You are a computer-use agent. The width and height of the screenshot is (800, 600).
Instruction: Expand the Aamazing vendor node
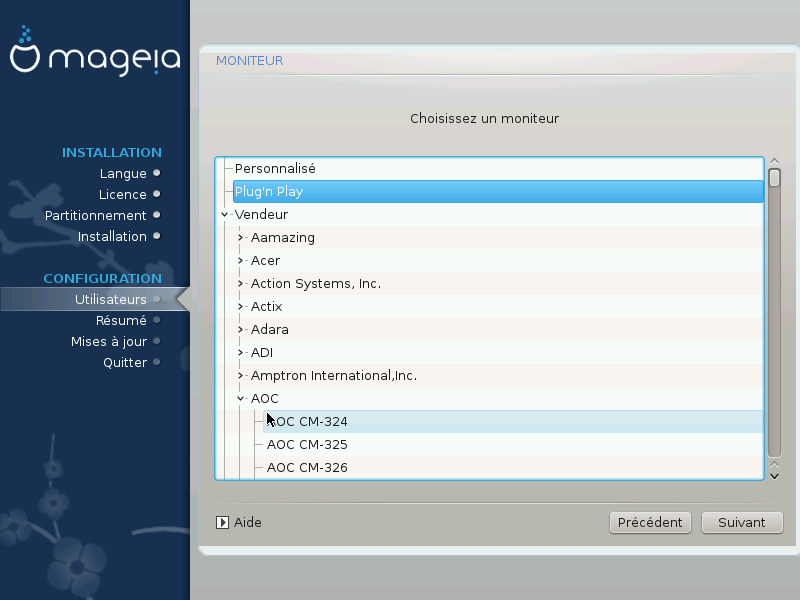click(240, 238)
